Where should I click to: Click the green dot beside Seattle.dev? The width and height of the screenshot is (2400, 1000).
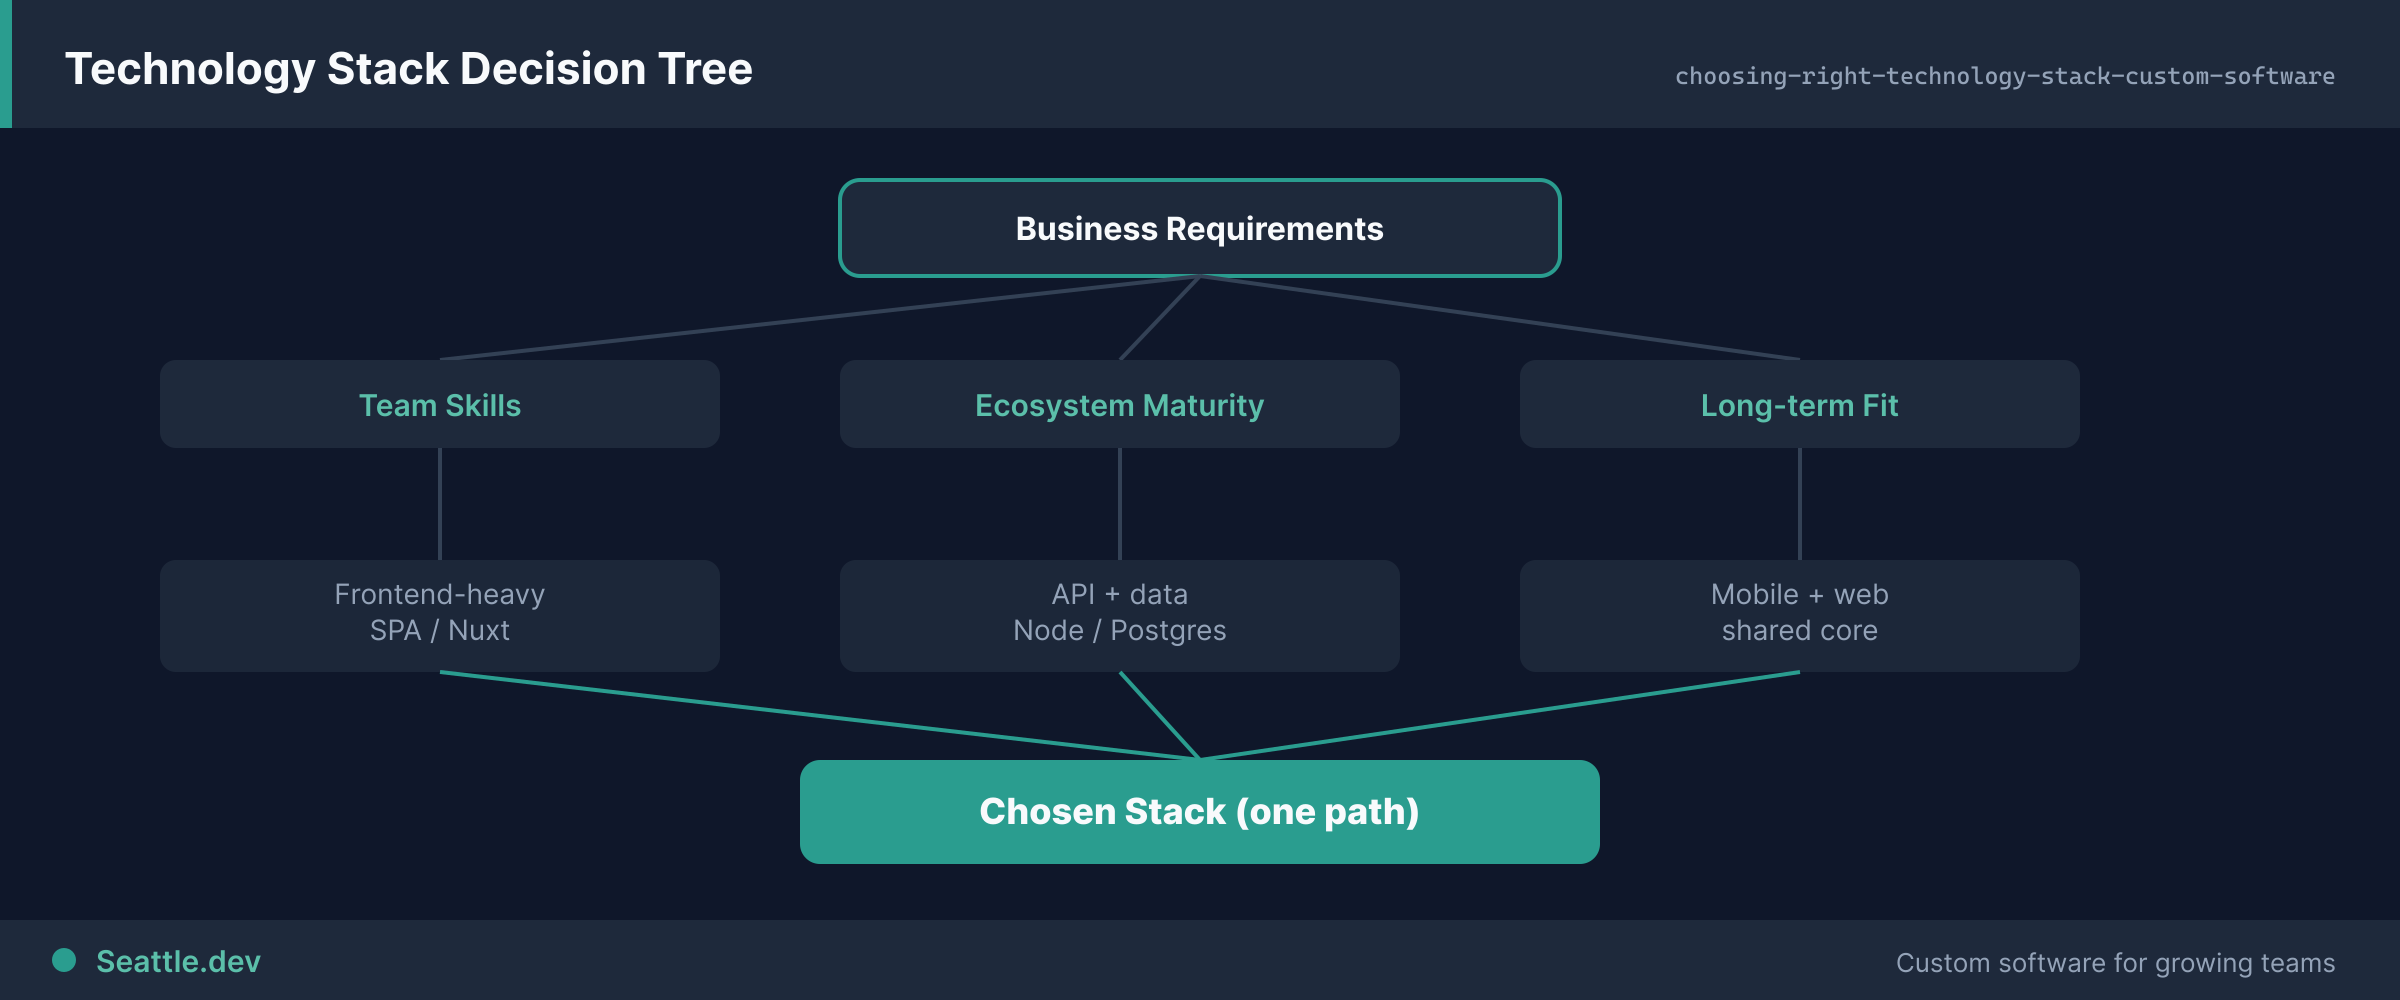64,960
